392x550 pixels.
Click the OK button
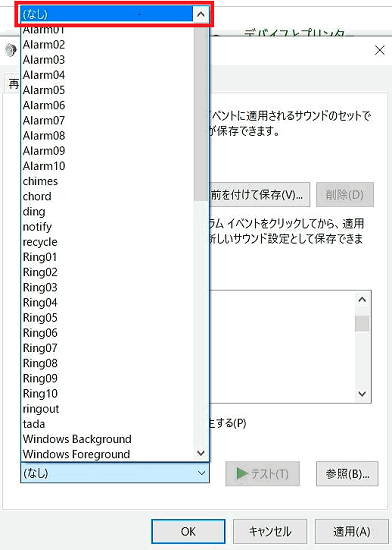coord(188,531)
